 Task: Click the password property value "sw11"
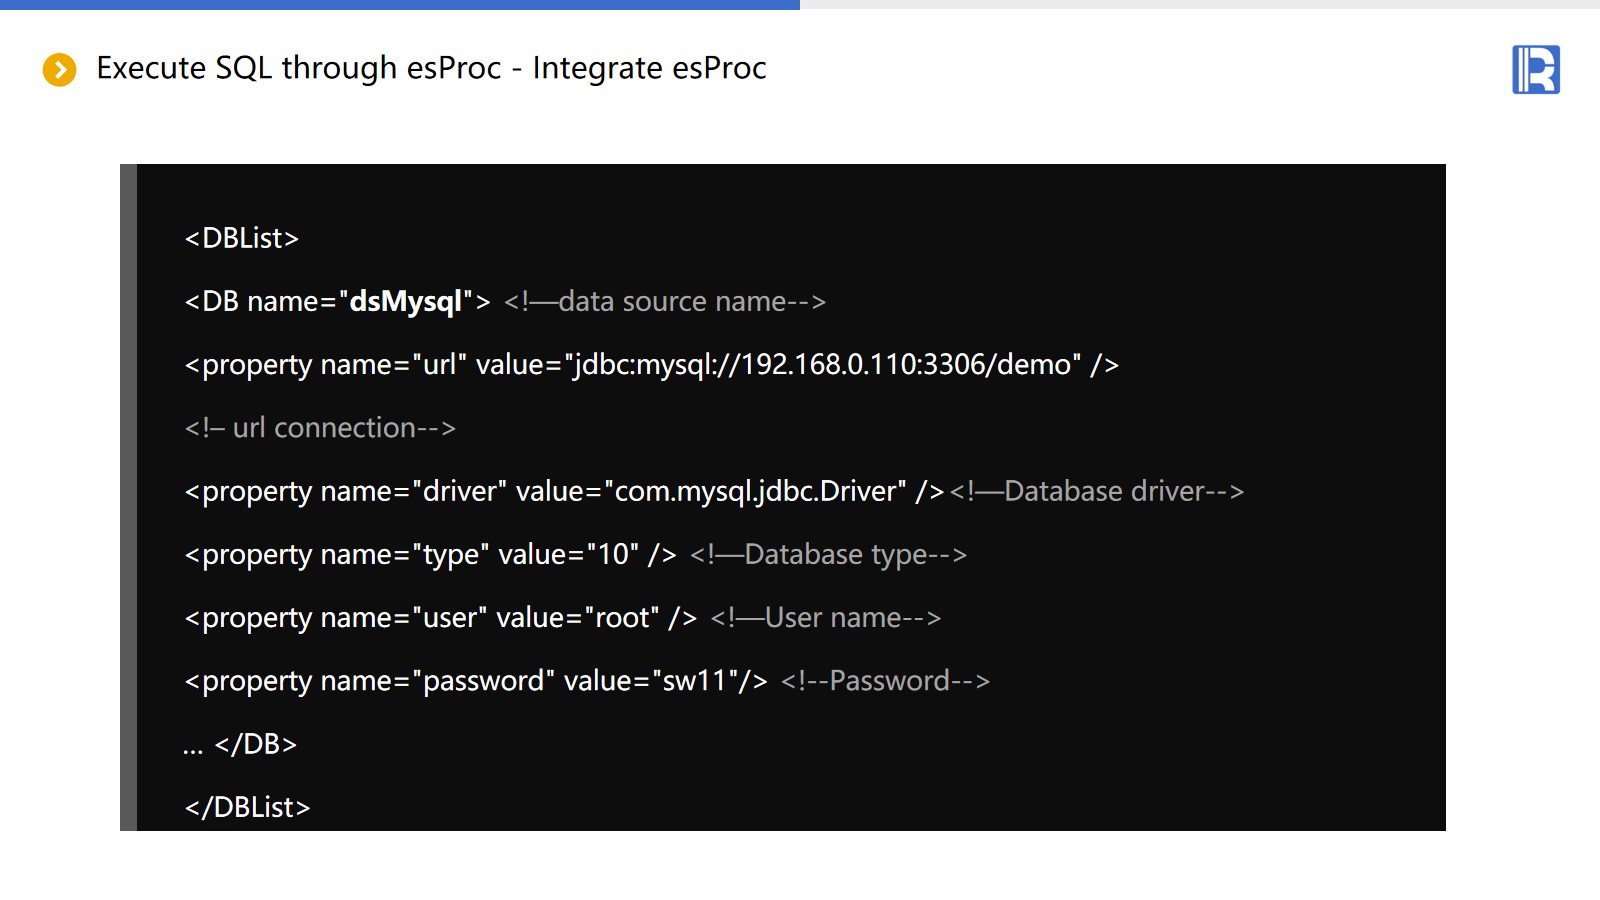(x=695, y=681)
